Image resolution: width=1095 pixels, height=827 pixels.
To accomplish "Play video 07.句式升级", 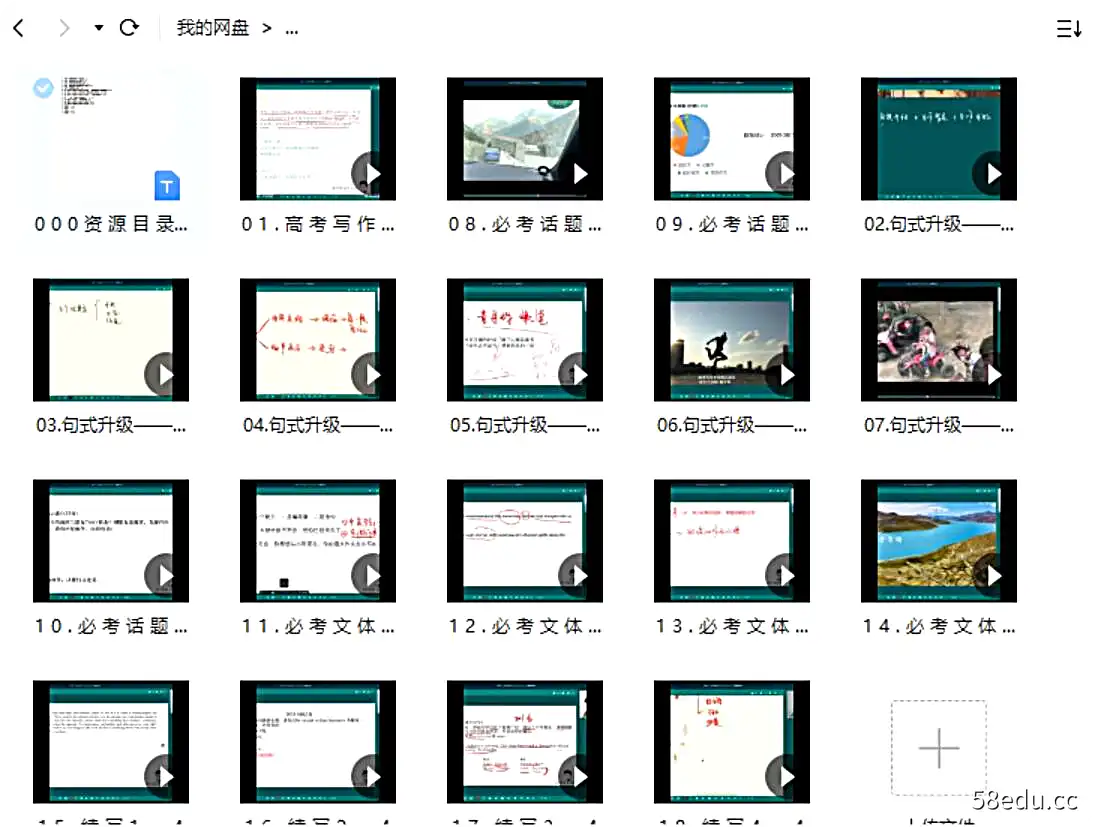I will pos(939,340).
